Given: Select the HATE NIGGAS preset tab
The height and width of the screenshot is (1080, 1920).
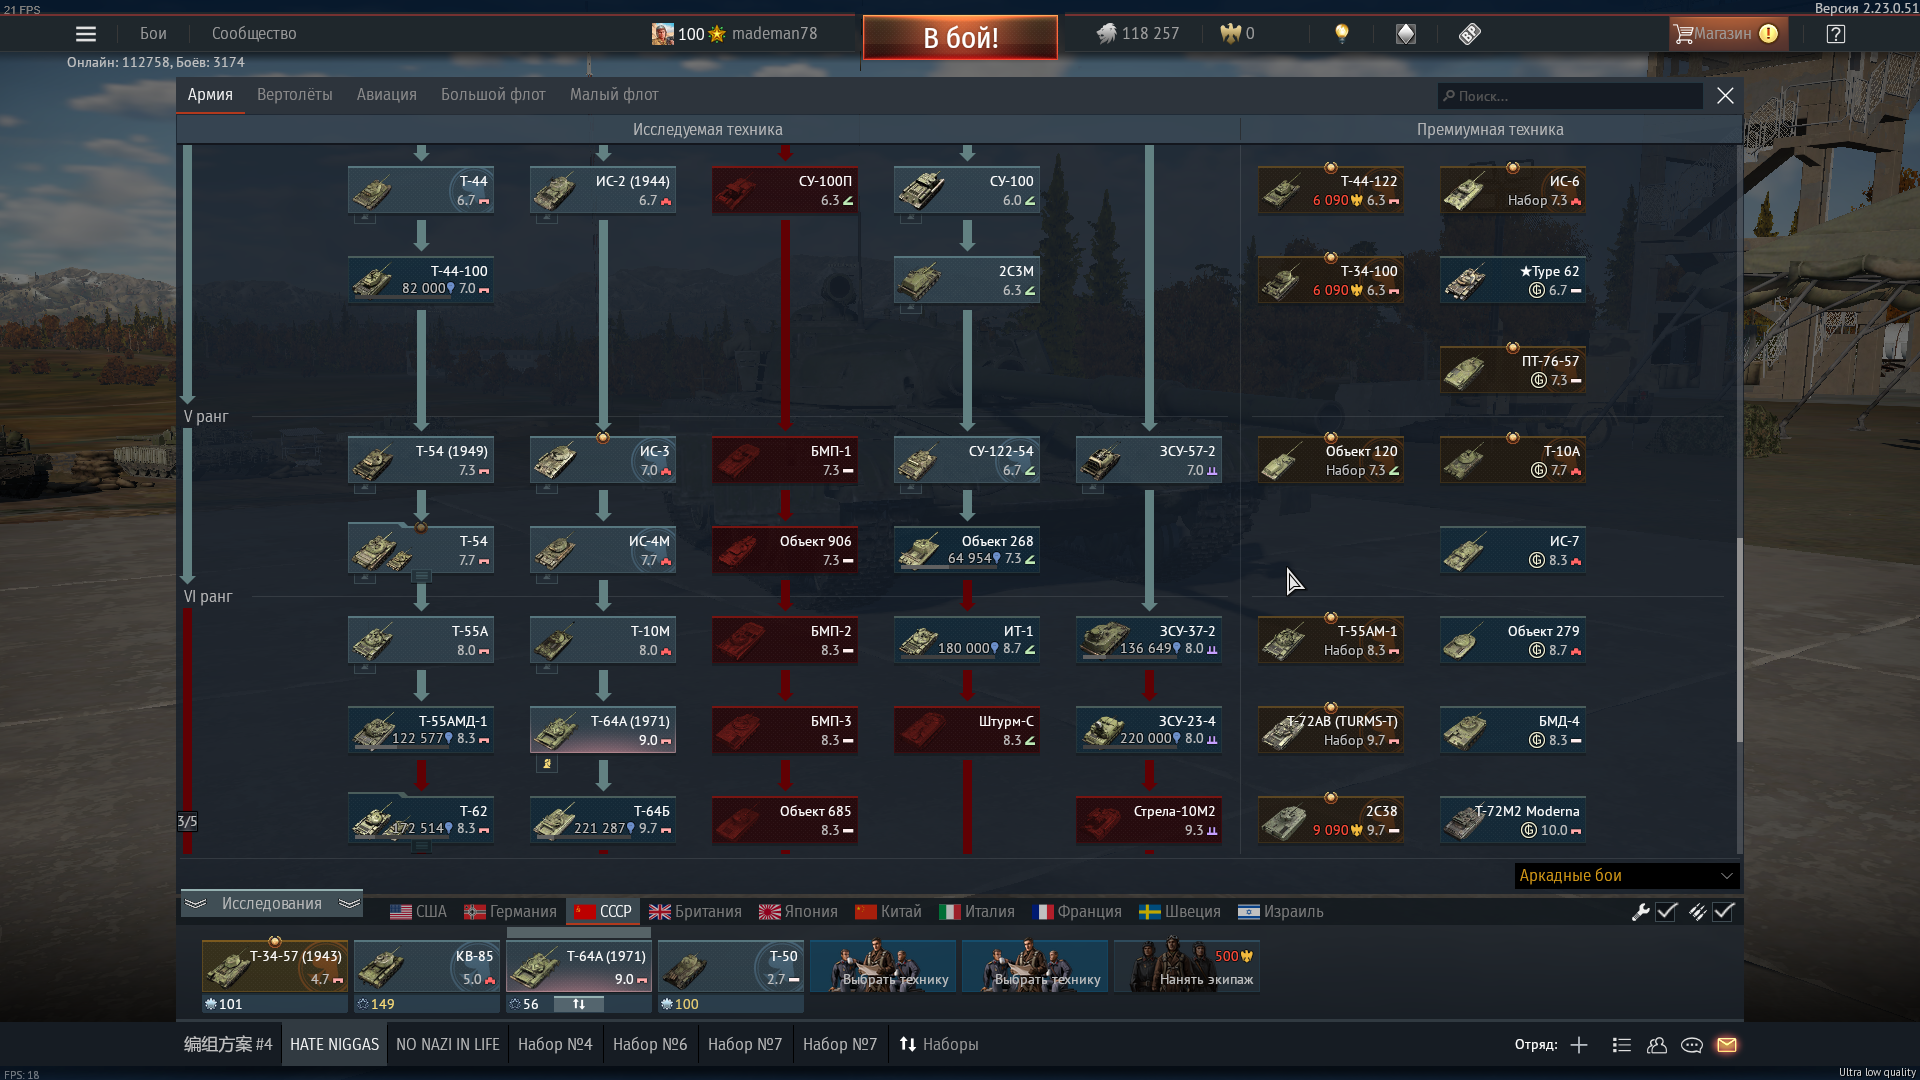Looking at the screenshot, I should coord(334,1045).
